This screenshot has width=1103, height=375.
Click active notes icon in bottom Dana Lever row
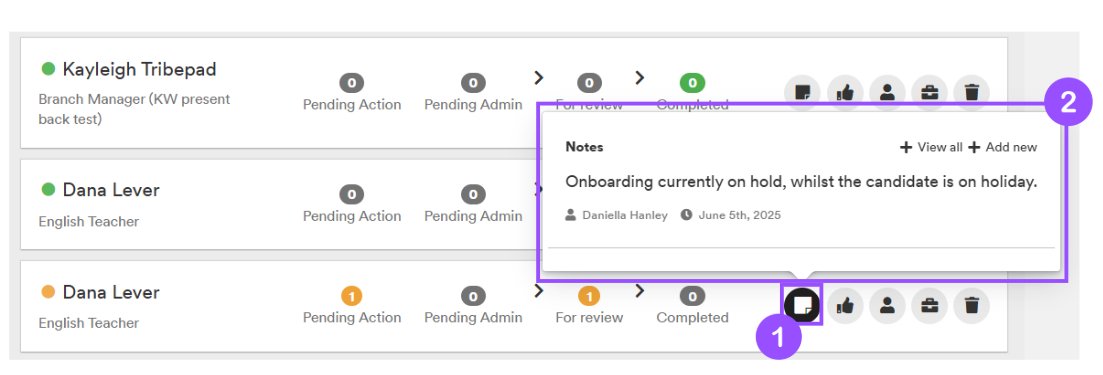[803, 305]
